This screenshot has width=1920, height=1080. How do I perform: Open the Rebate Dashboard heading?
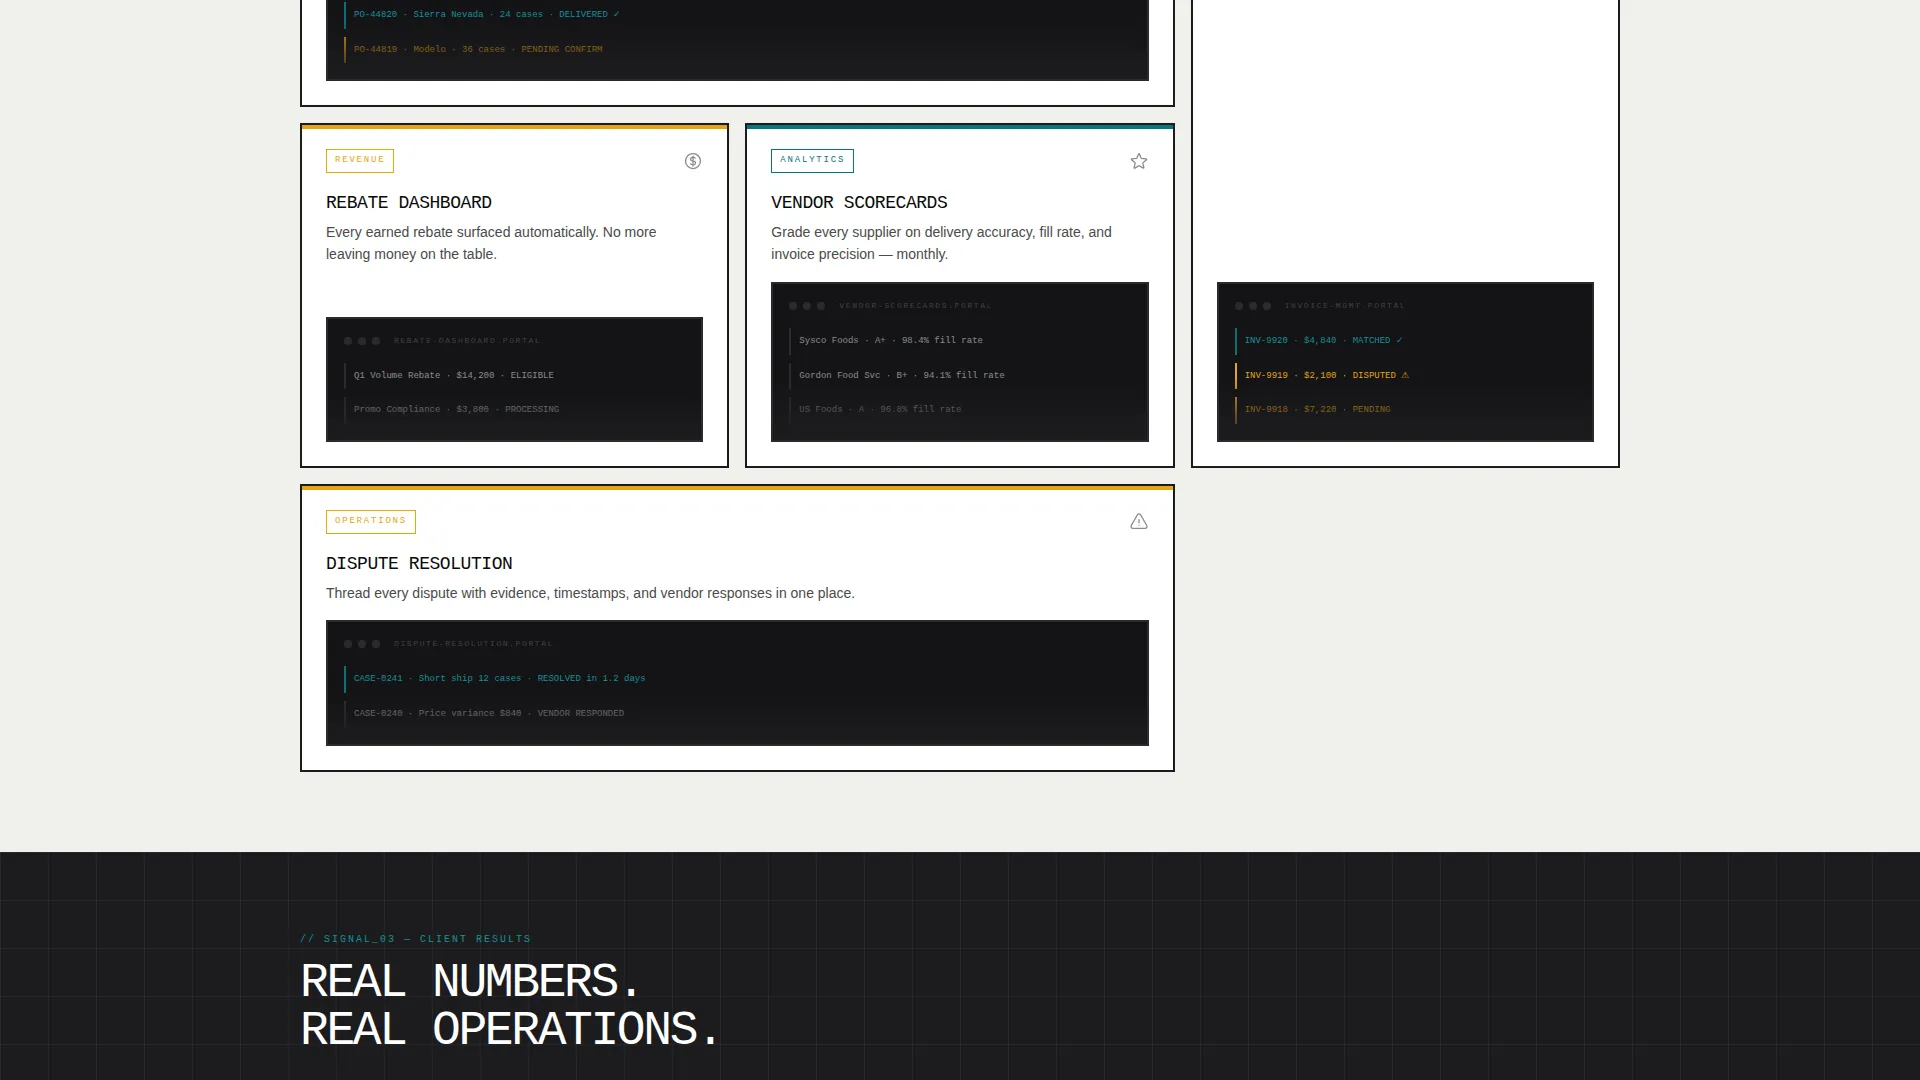pos(409,202)
